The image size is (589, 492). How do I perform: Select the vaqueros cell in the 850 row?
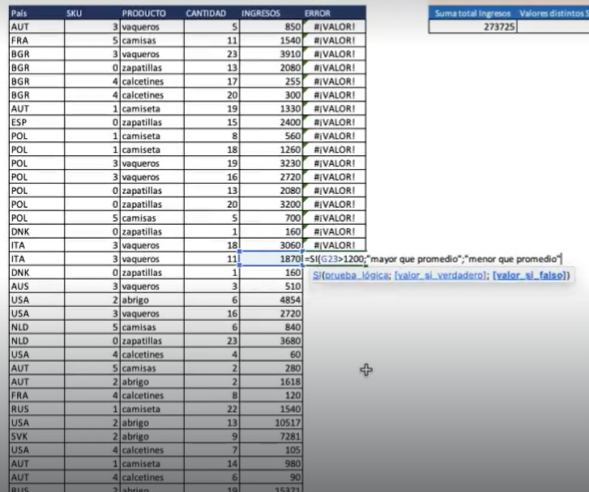click(152, 27)
